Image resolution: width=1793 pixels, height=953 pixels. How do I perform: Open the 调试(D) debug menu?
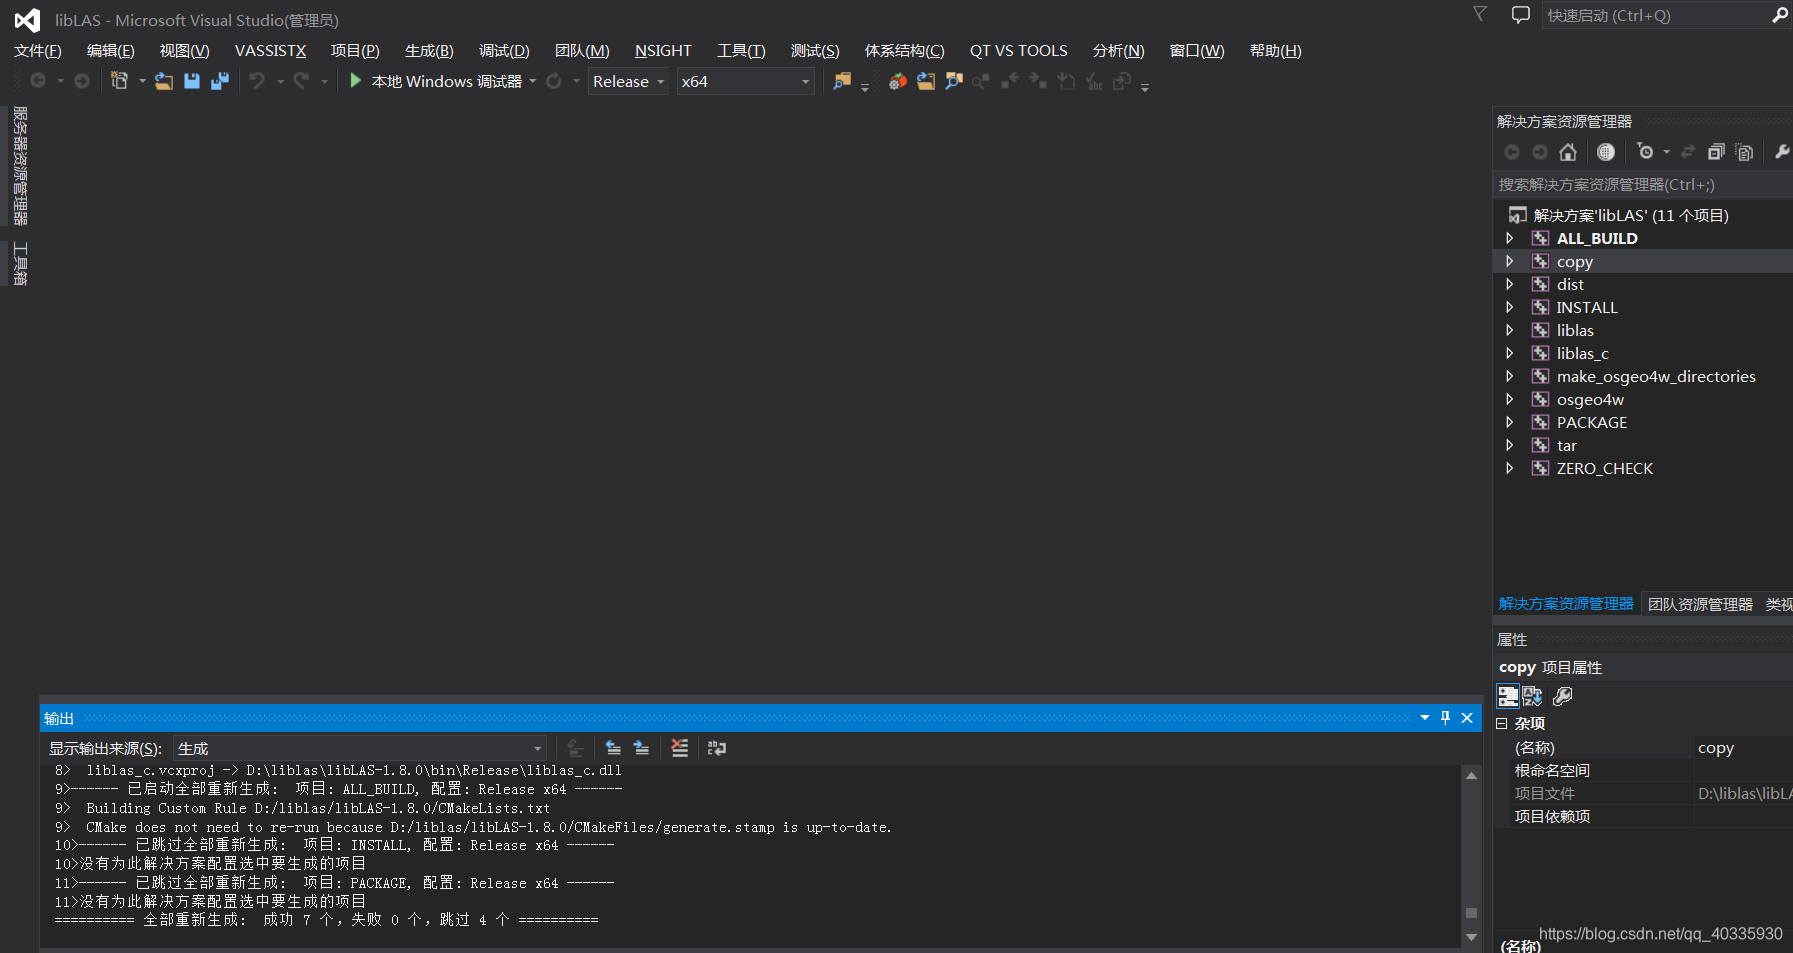tap(504, 51)
